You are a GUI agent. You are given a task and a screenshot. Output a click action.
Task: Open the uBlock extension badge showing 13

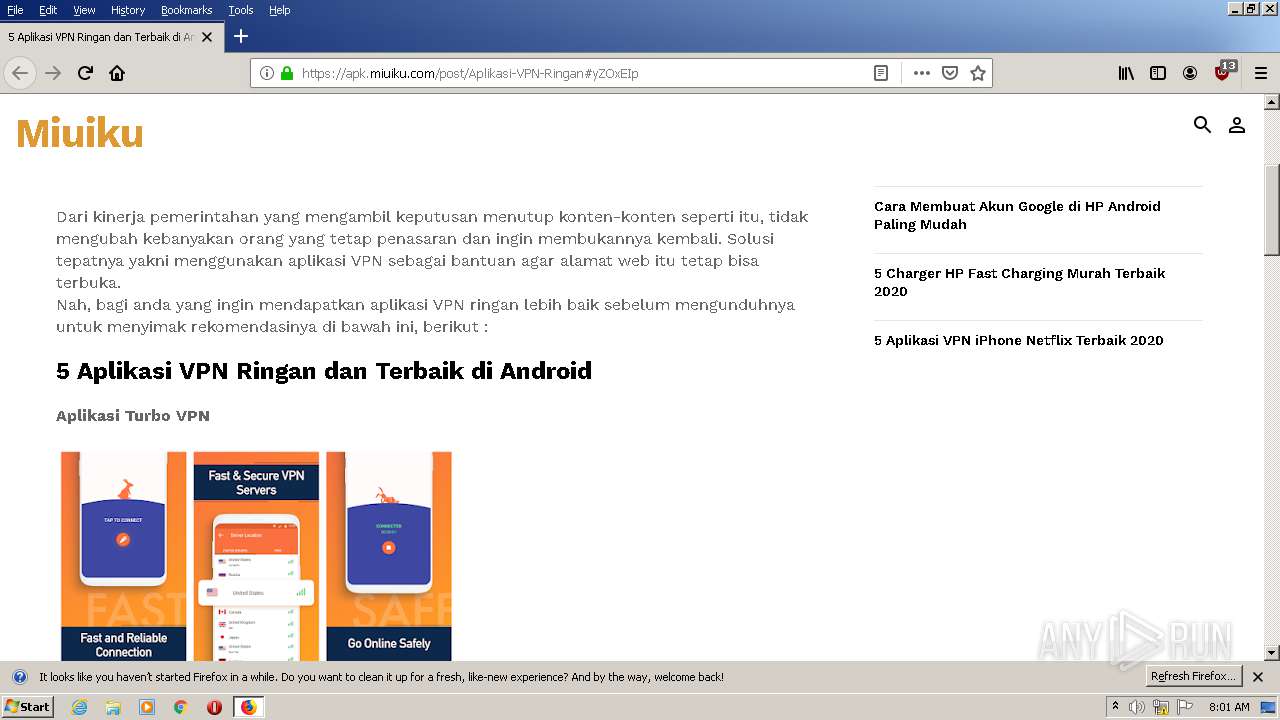click(x=1224, y=71)
